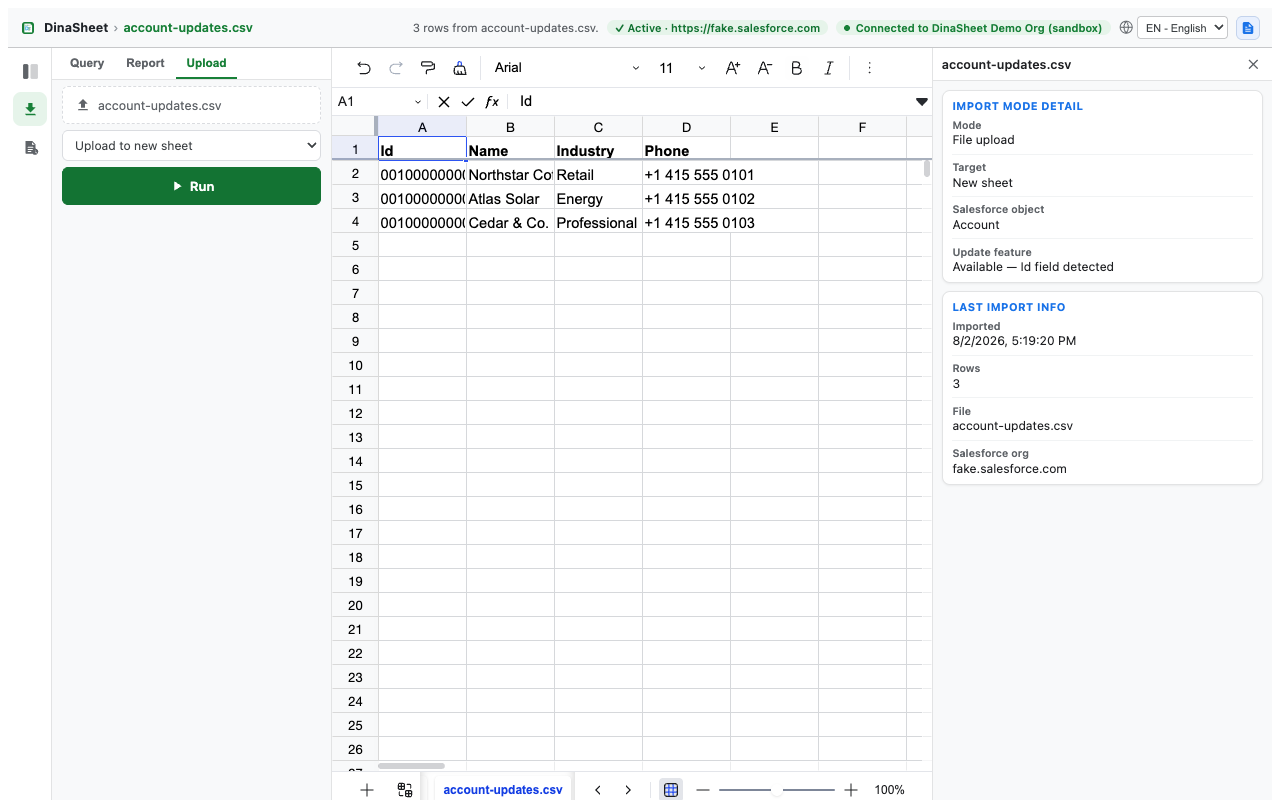Click the account-updates.csv breadcrumb title
The image size is (1280, 800).
(x=188, y=28)
